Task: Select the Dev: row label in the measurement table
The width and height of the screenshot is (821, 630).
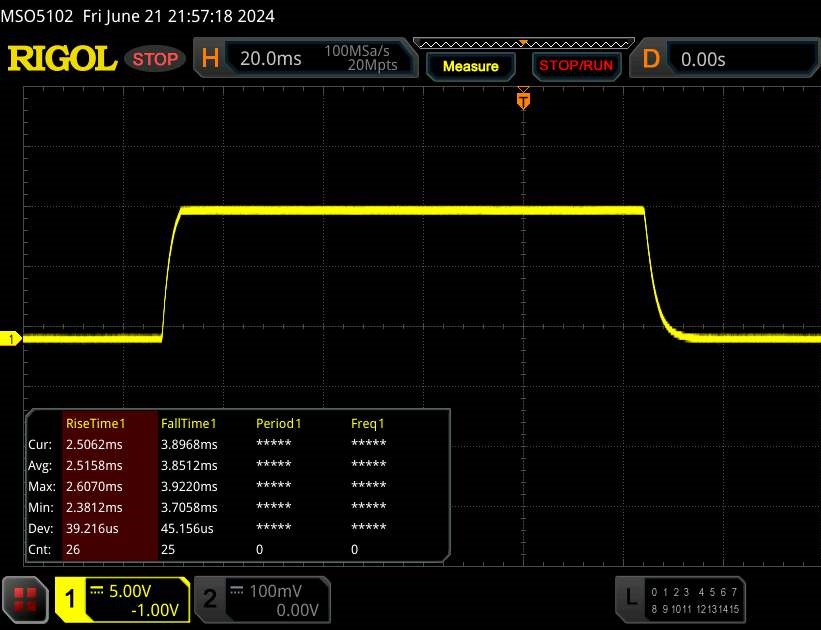Action: click(40, 528)
